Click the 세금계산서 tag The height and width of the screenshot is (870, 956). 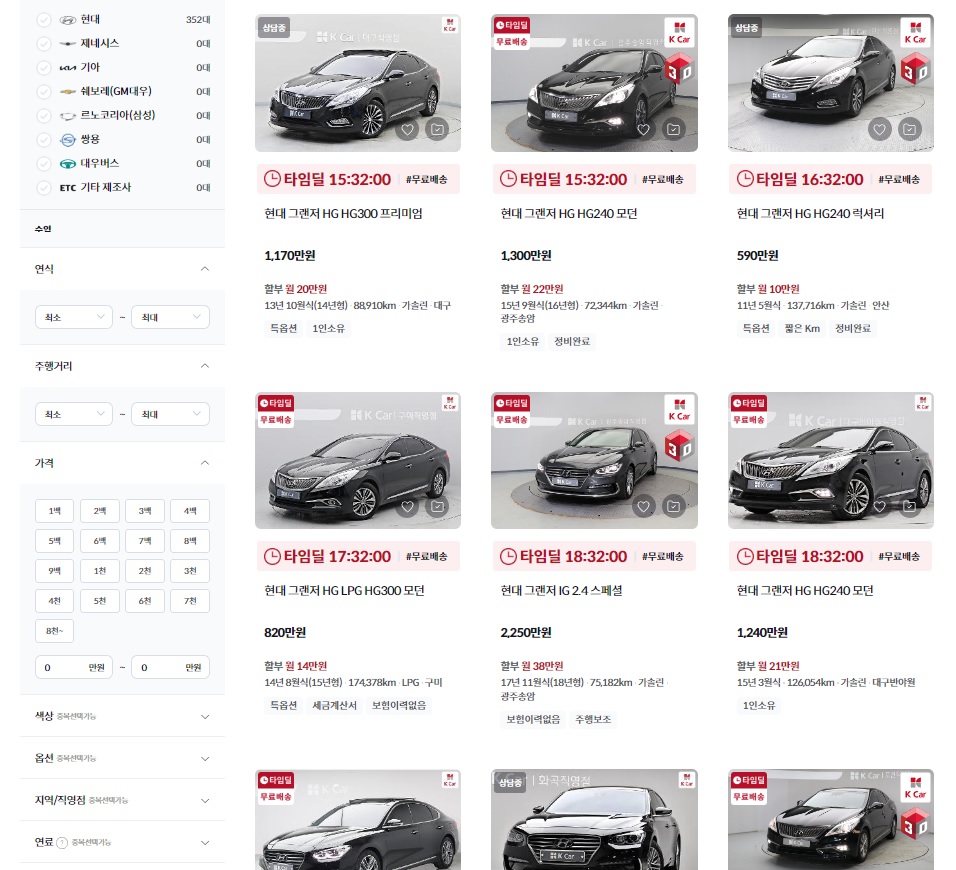[334, 705]
